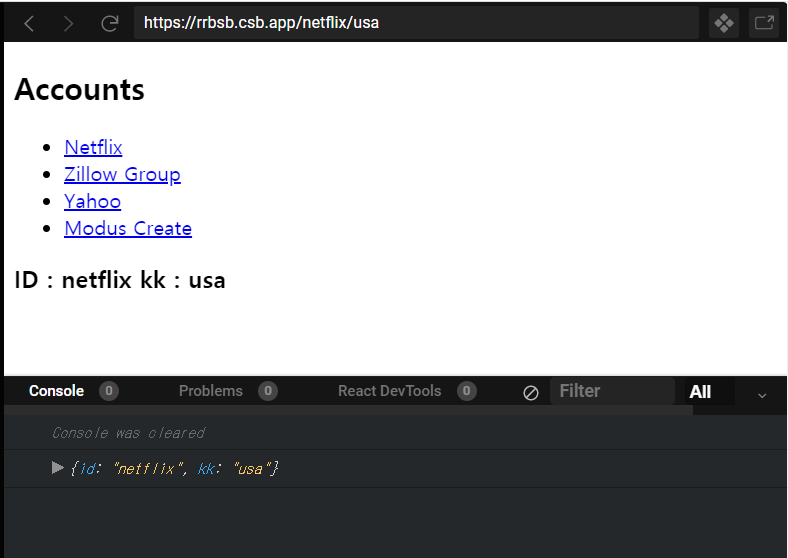Switch to the Problems tab
This screenshot has width=788, height=558.
211,391
